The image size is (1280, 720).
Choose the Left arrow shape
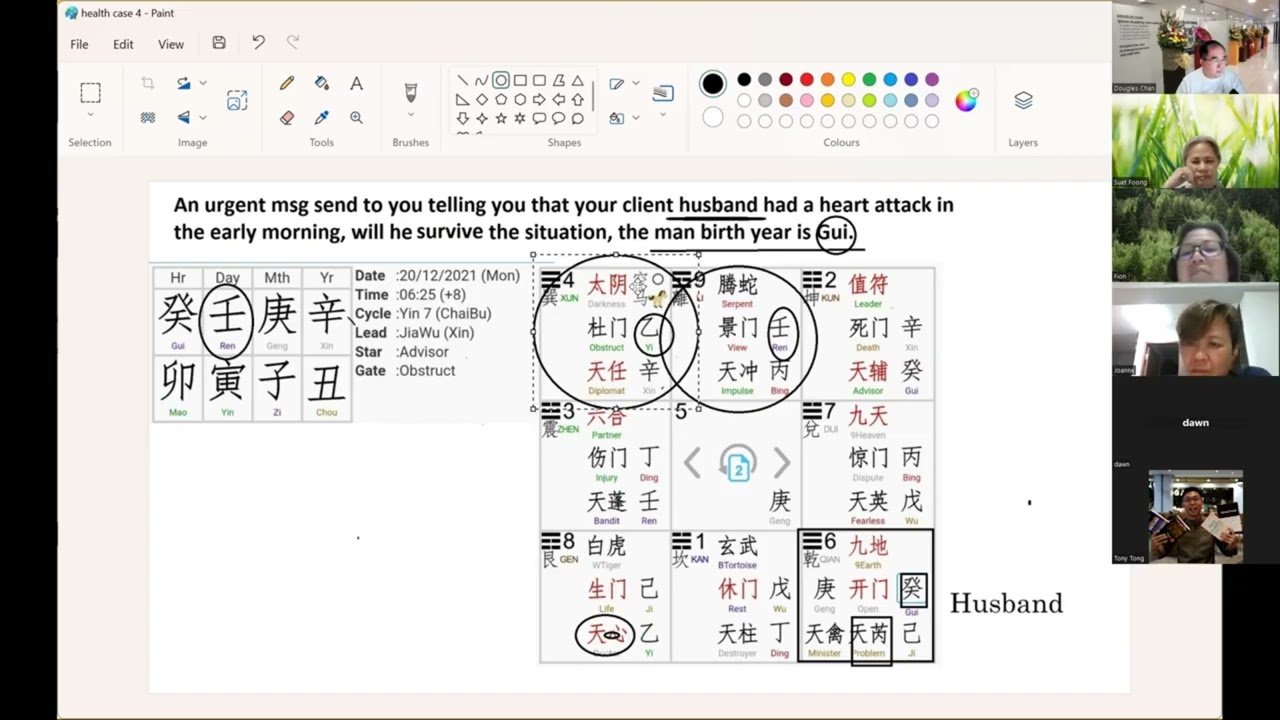[x=558, y=100]
